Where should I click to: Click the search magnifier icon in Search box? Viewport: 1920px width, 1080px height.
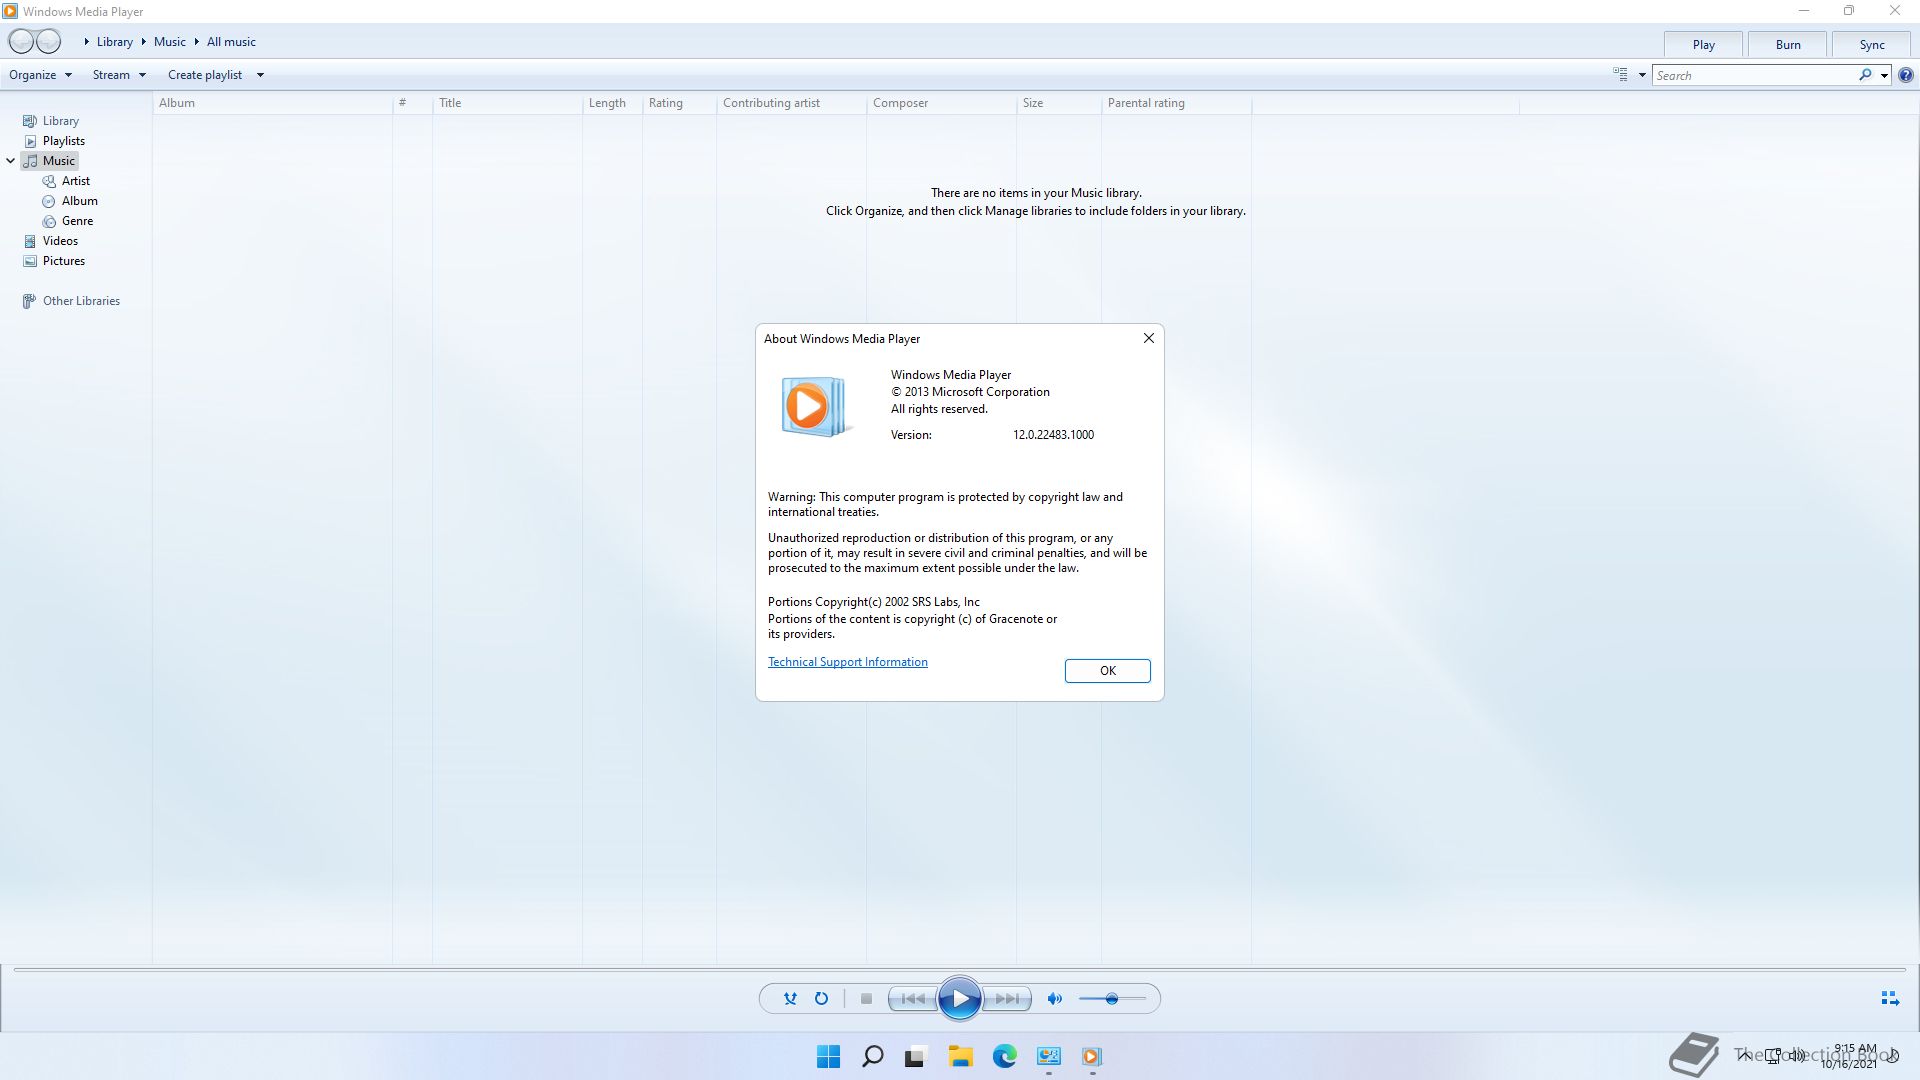1865,75
